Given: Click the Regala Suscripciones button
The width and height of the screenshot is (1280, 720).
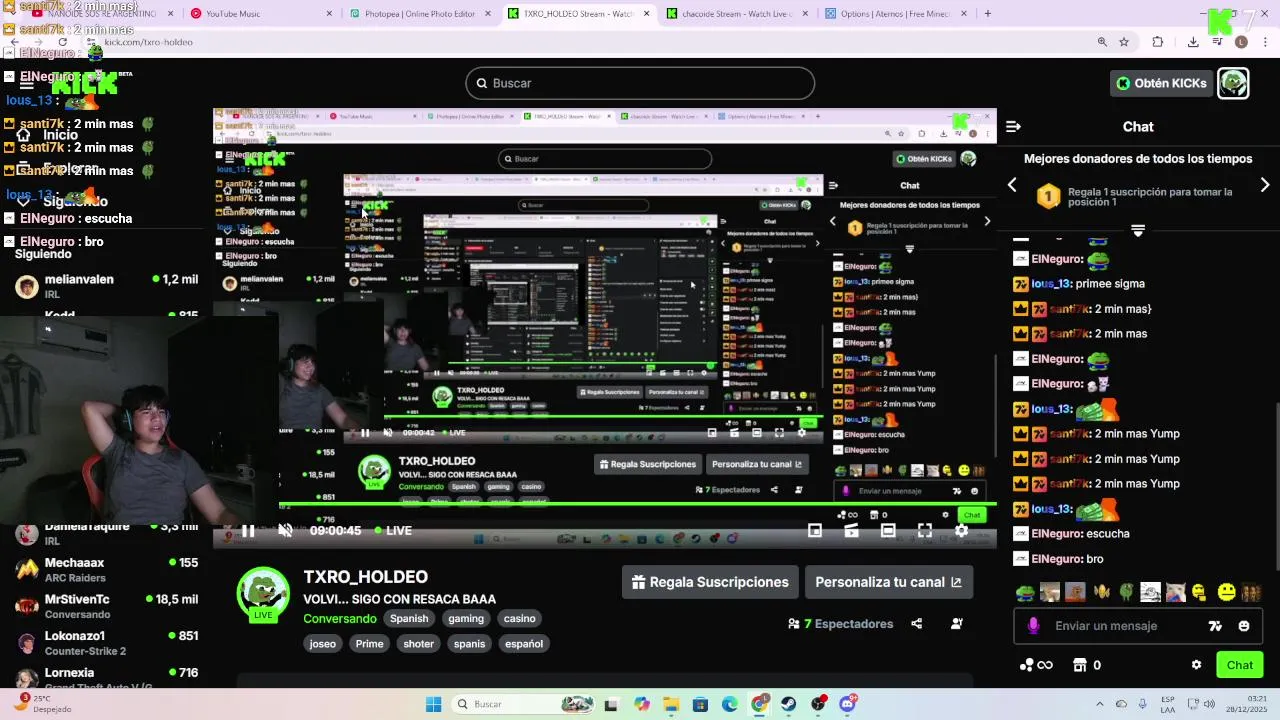Looking at the screenshot, I should pyautogui.click(x=710, y=582).
